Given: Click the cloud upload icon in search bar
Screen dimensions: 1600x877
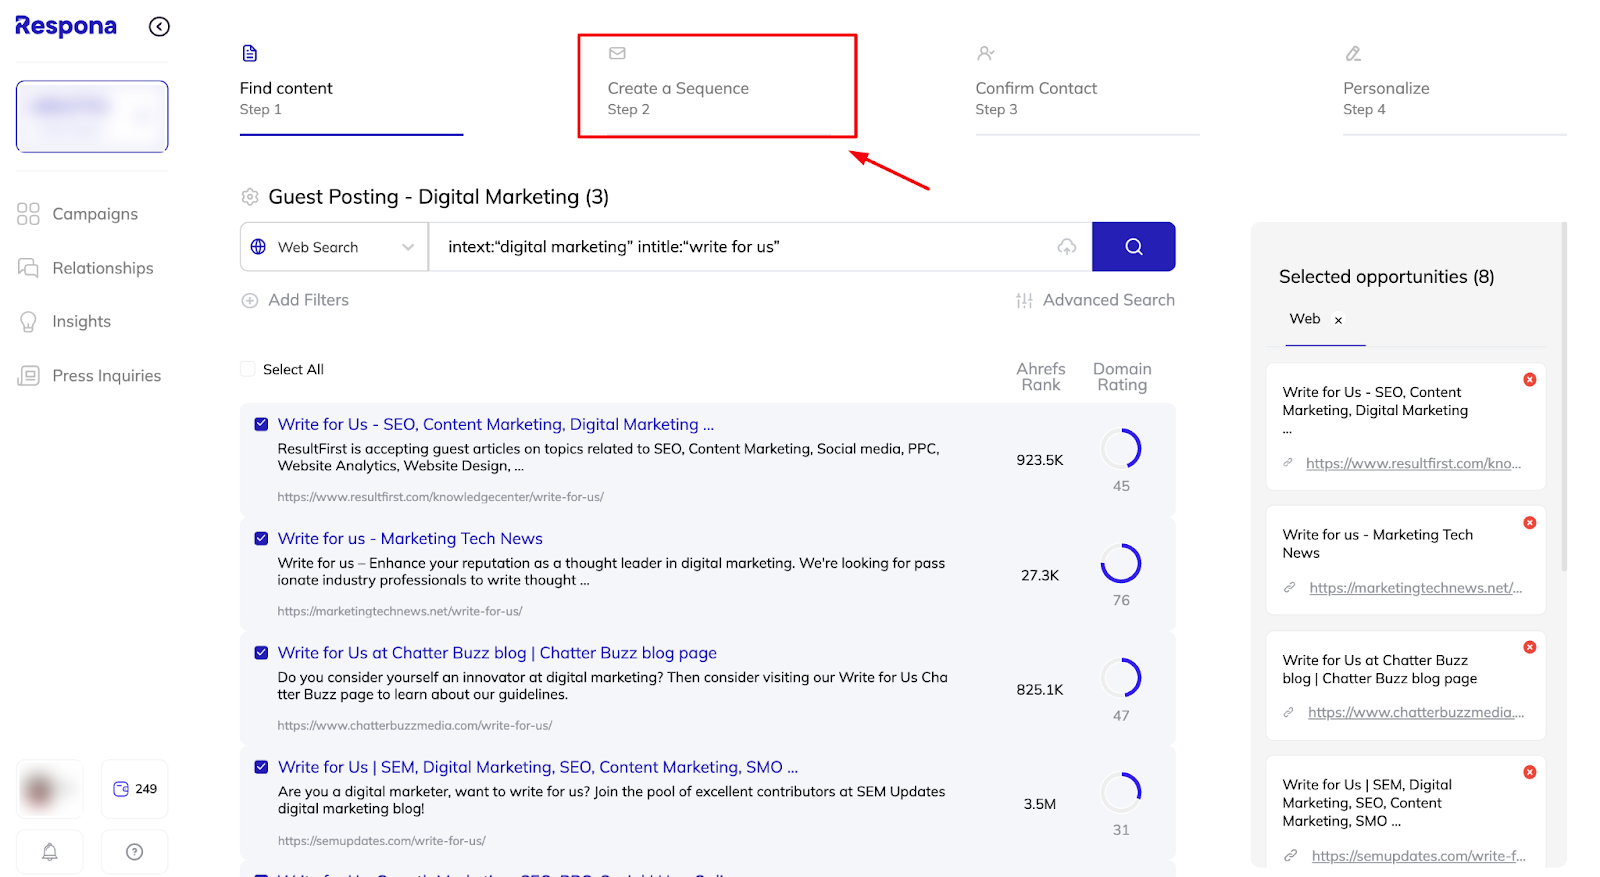Looking at the screenshot, I should click(1067, 247).
